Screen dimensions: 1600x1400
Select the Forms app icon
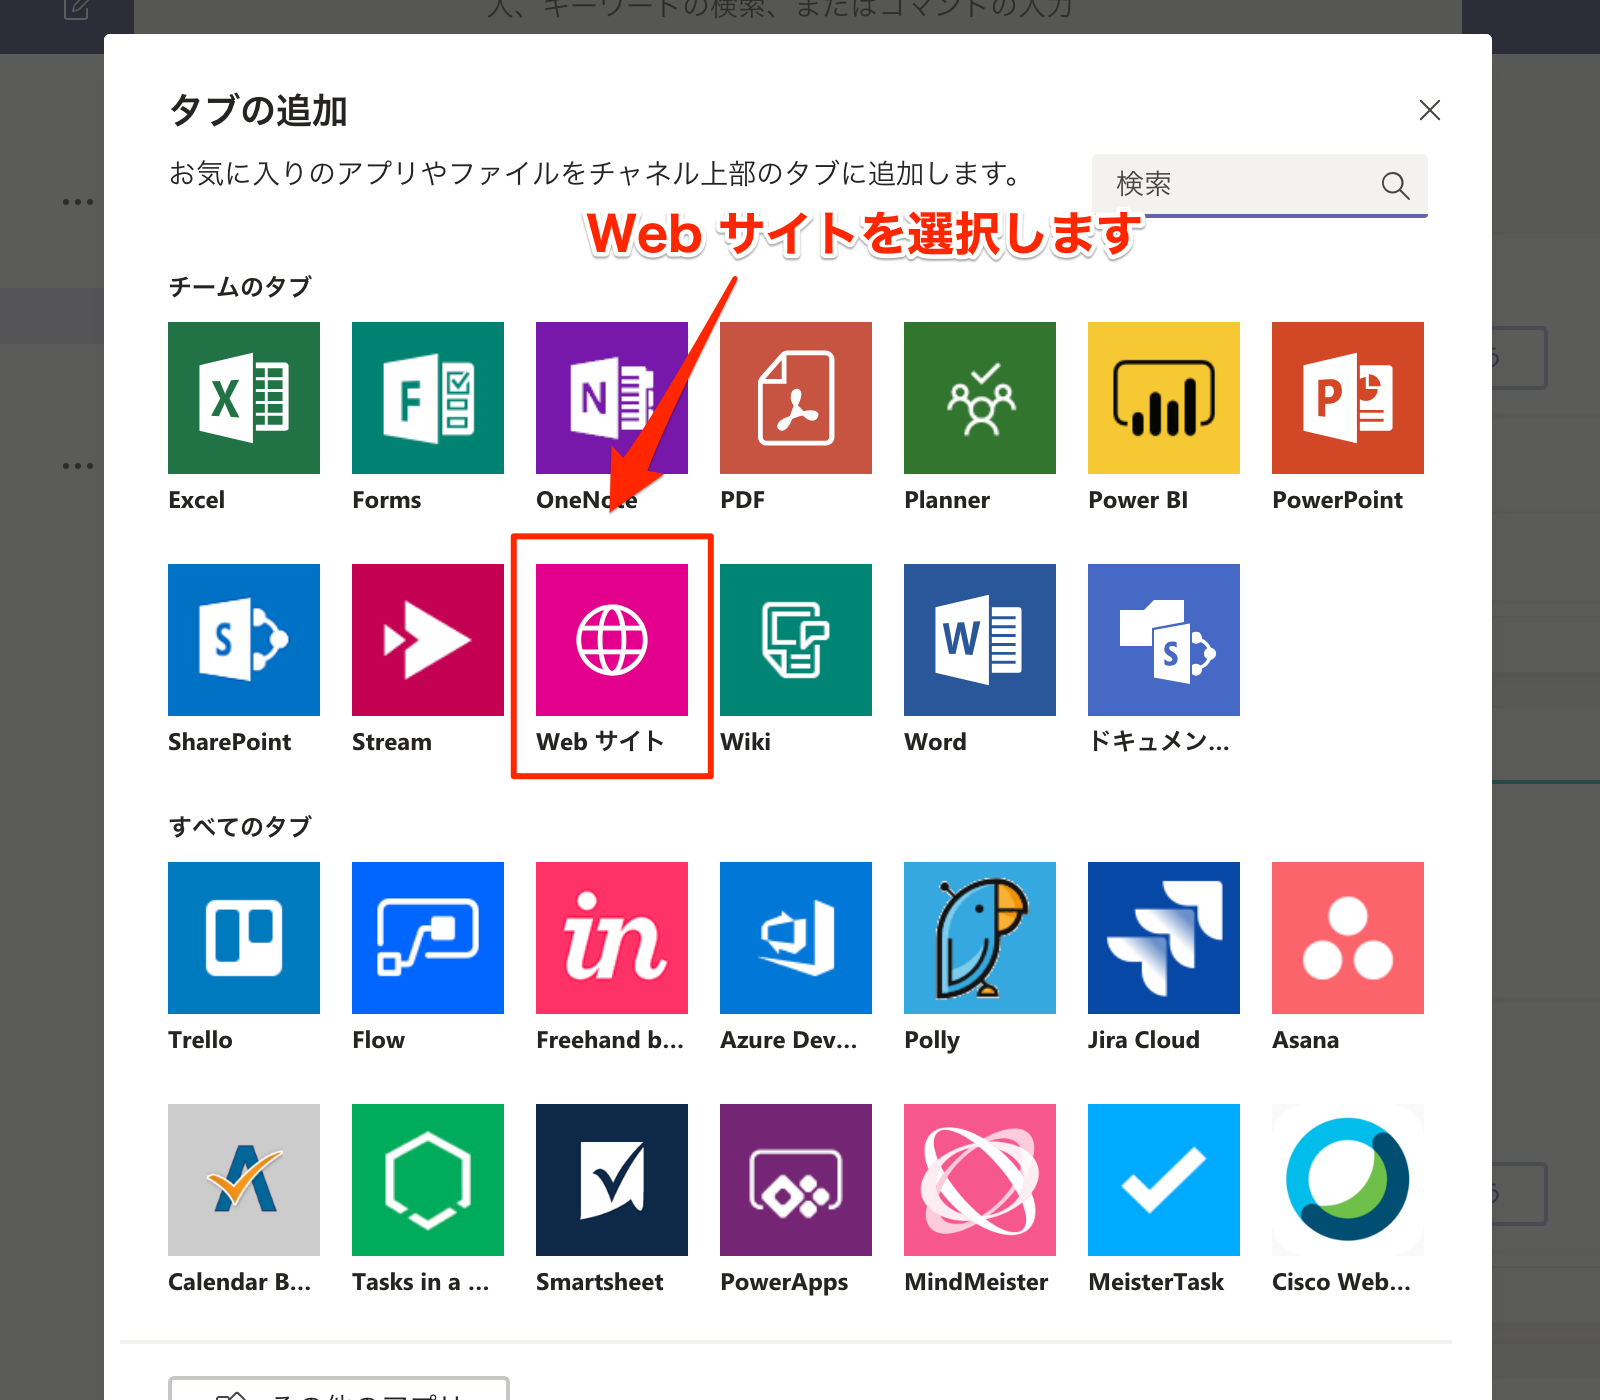click(x=428, y=398)
